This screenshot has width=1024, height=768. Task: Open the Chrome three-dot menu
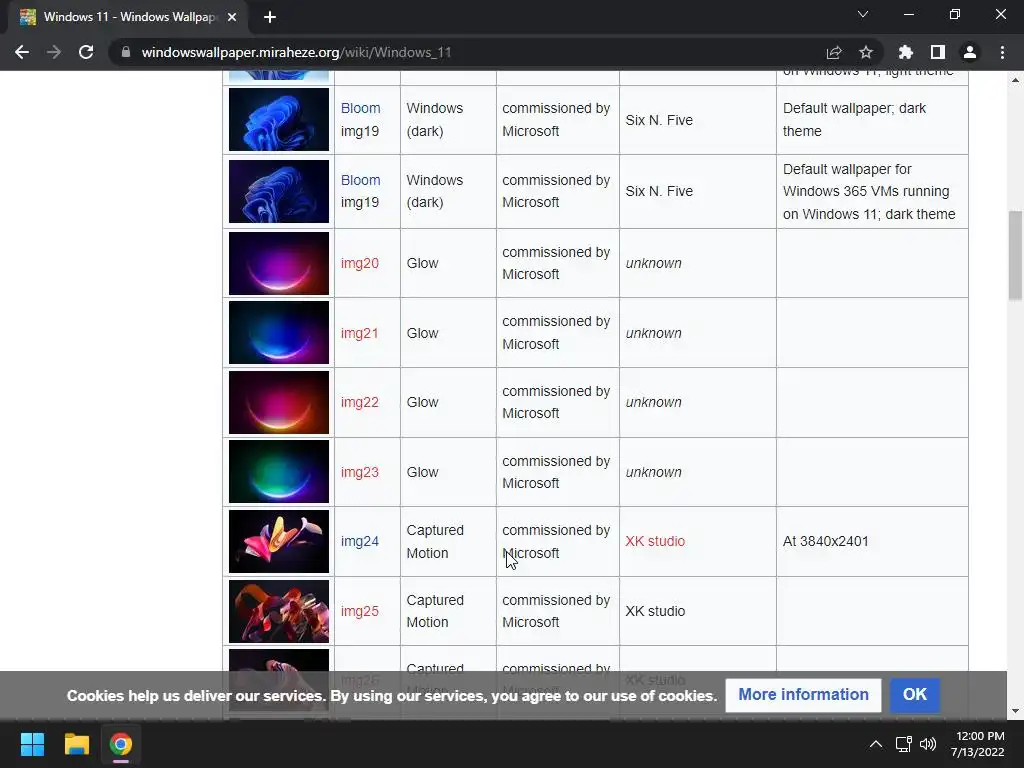click(x=1002, y=52)
